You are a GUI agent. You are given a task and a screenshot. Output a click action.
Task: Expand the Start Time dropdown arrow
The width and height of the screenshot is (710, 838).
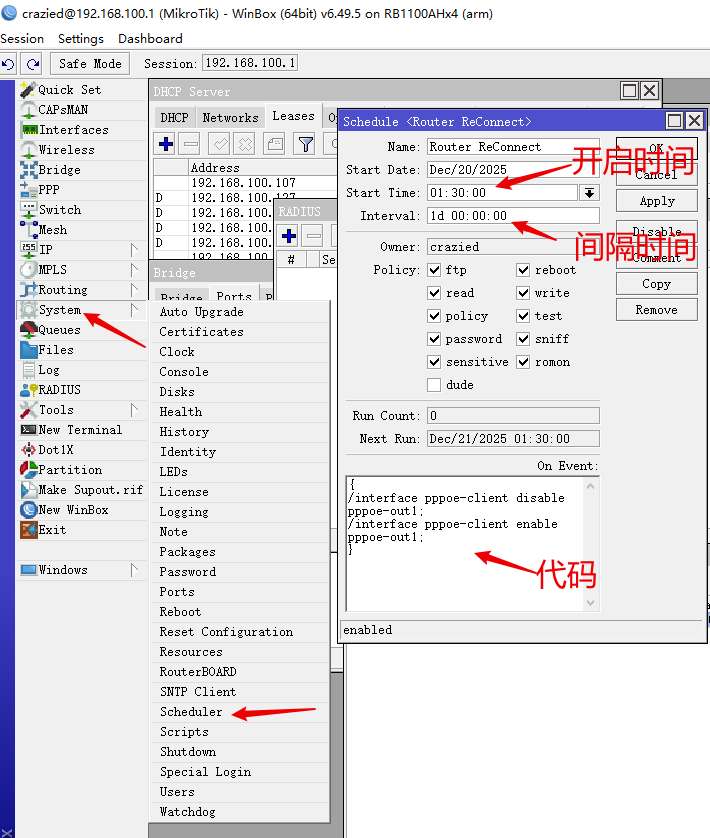click(x=590, y=193)
